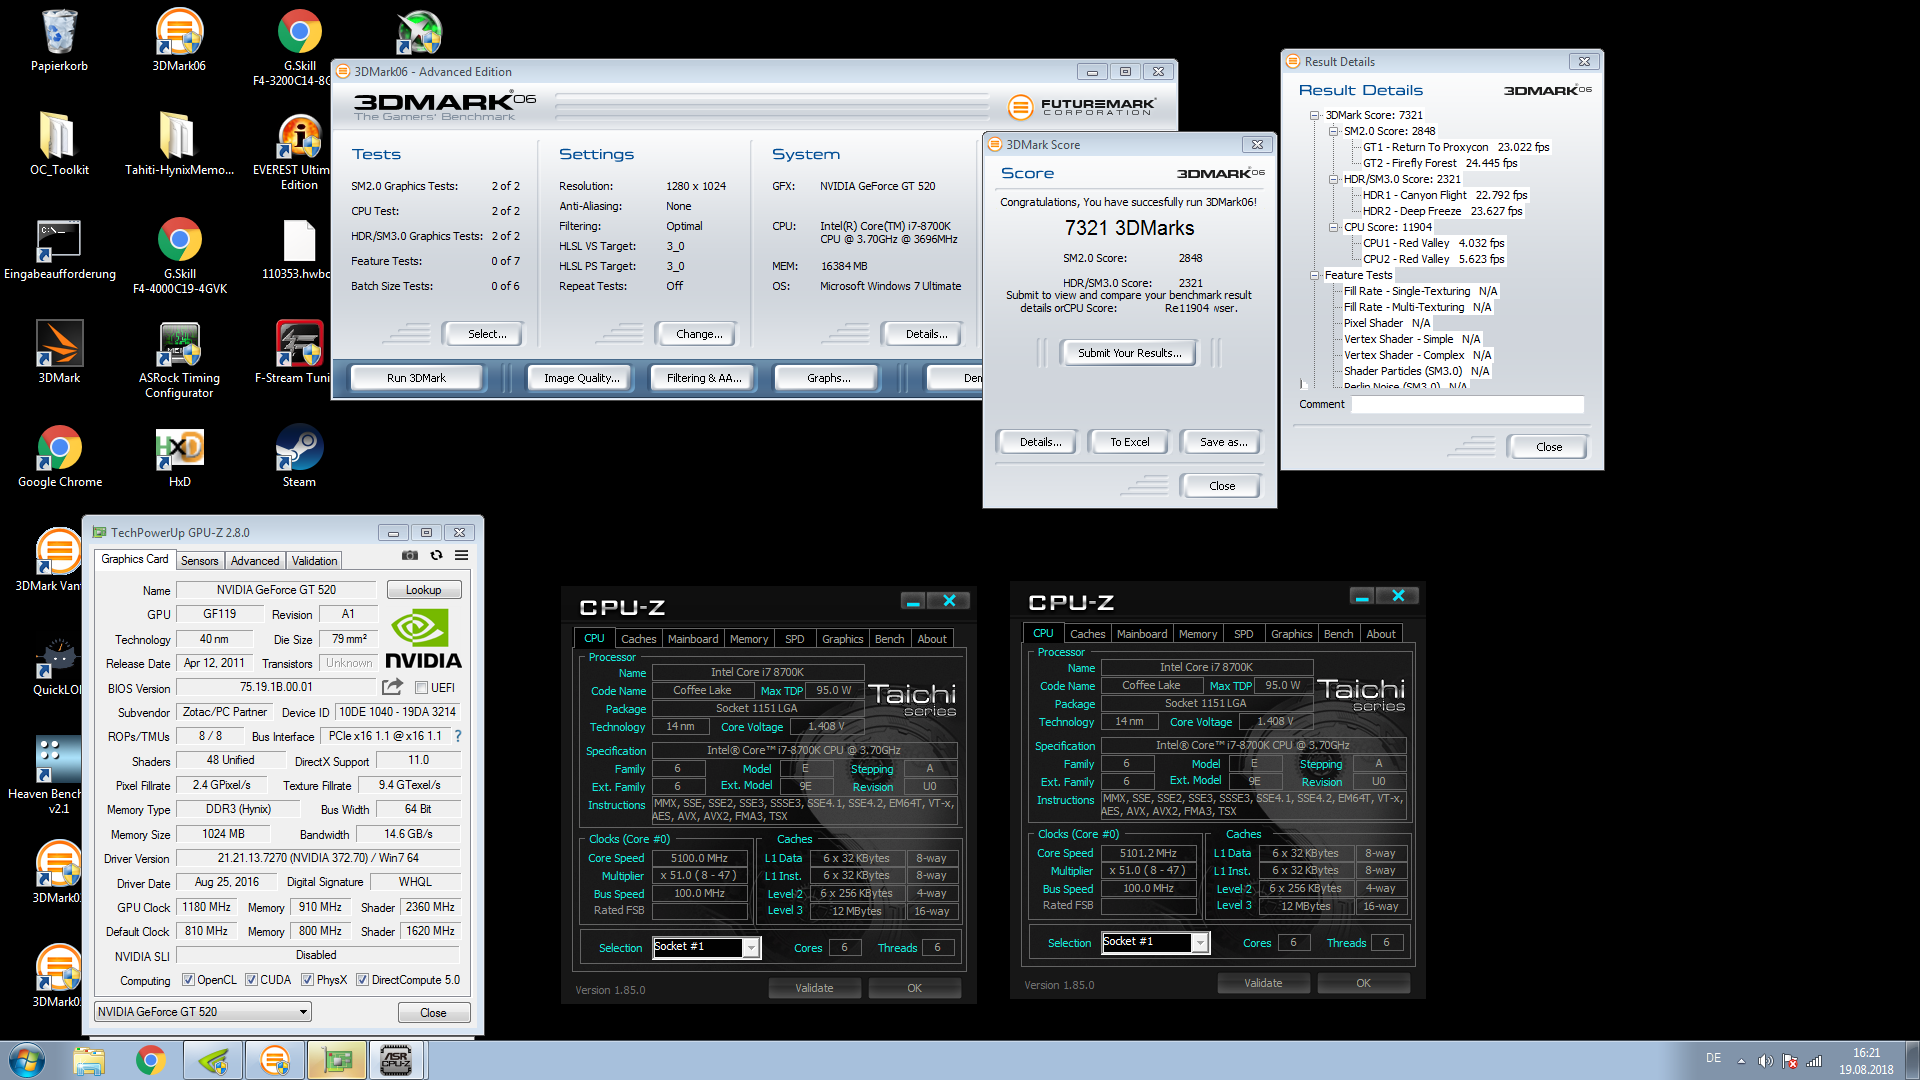This screenshot has width=1920, height=1080.
Task: Select the Steam desktop icon
Action: click(299, 456)
